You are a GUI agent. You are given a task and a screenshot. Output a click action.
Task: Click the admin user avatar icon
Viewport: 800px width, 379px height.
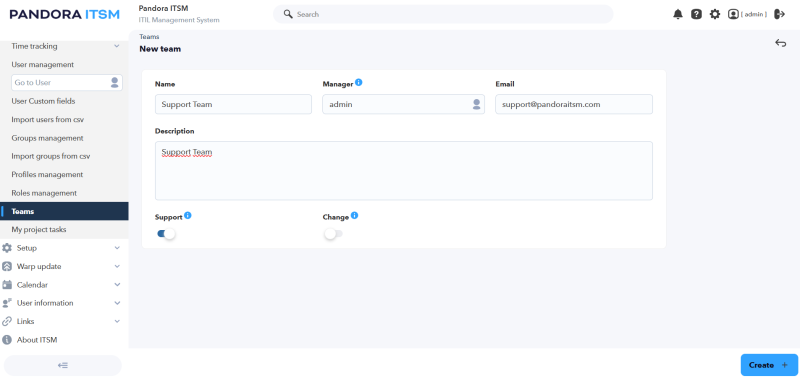[733, 14]
